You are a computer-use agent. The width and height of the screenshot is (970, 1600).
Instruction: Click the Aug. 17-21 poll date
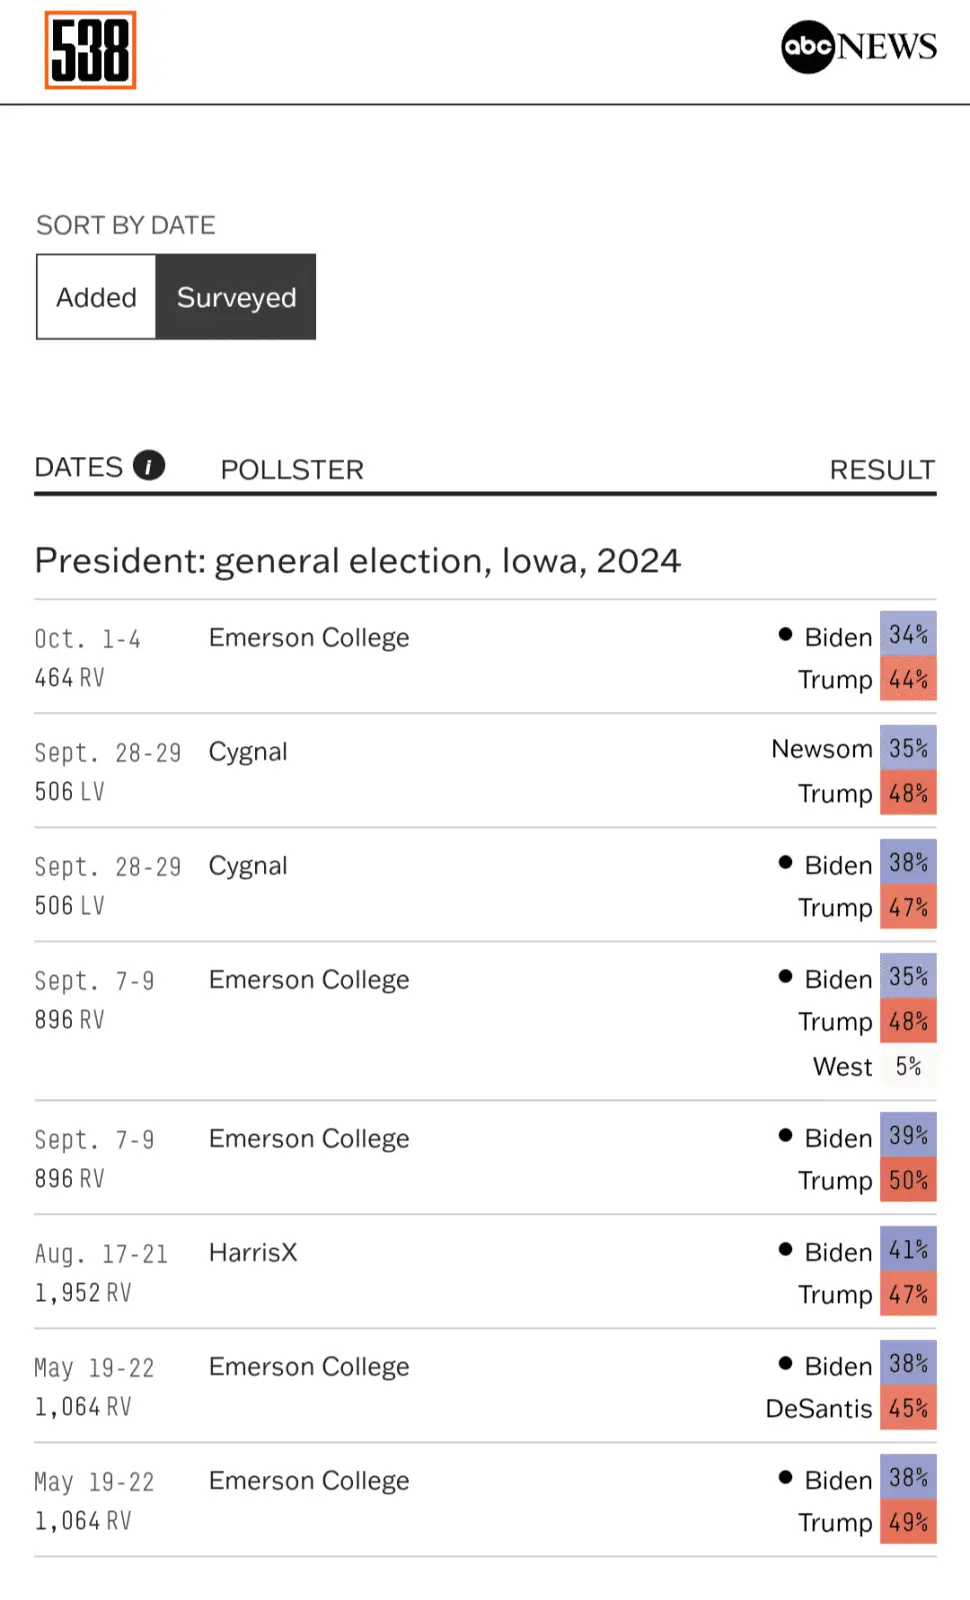101,1254
